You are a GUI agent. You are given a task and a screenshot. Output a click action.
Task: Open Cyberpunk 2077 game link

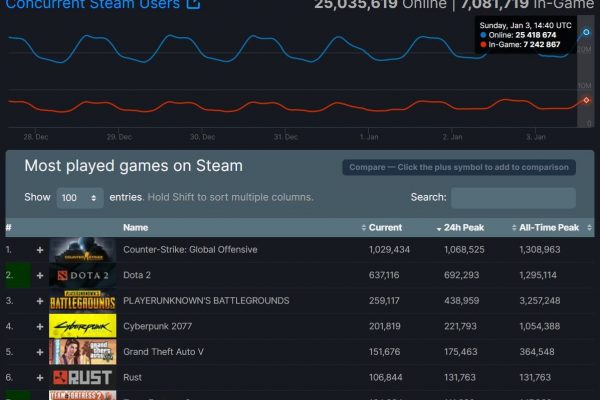157,327
